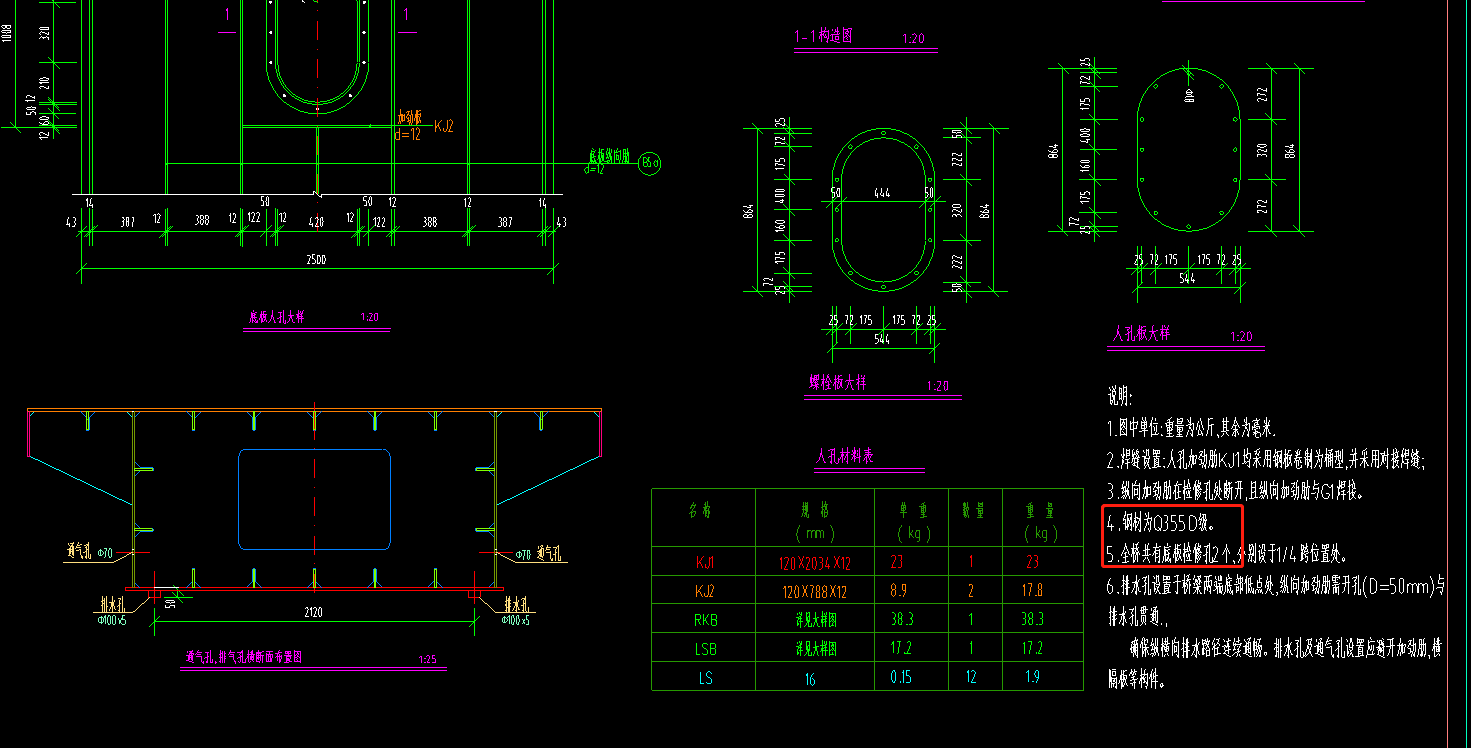Click the '人孔材料表' table title
This screenshot has height=748, width=1471.
[x=845, y=456]
